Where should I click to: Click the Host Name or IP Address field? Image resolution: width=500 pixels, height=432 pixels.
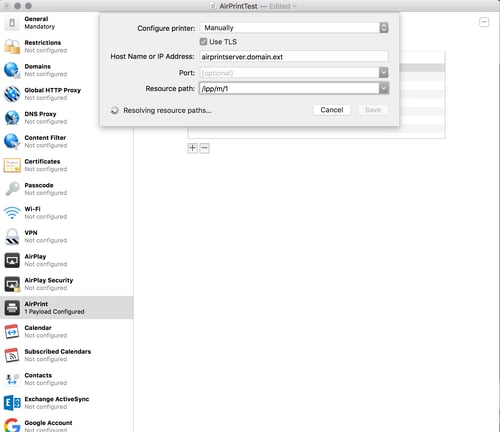[294, 57]
